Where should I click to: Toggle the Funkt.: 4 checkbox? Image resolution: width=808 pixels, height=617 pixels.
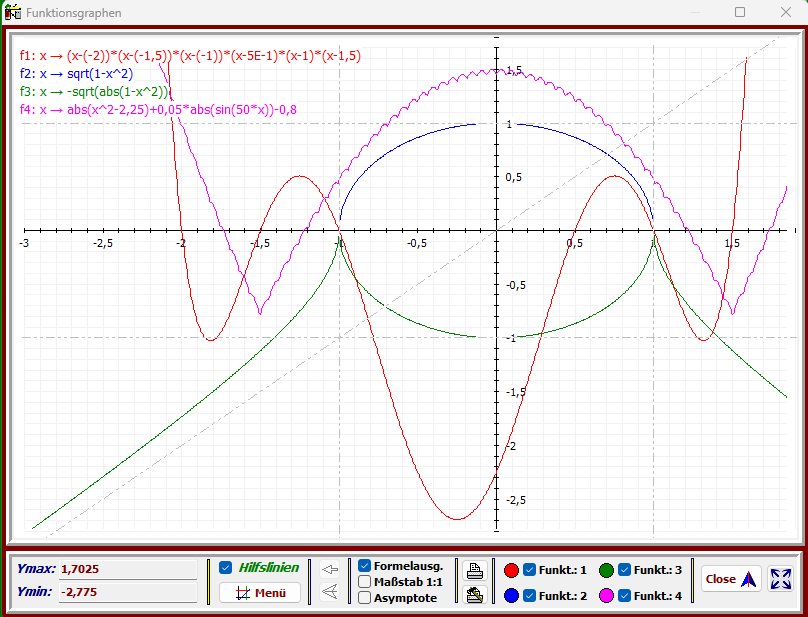[x=625, y=596]
